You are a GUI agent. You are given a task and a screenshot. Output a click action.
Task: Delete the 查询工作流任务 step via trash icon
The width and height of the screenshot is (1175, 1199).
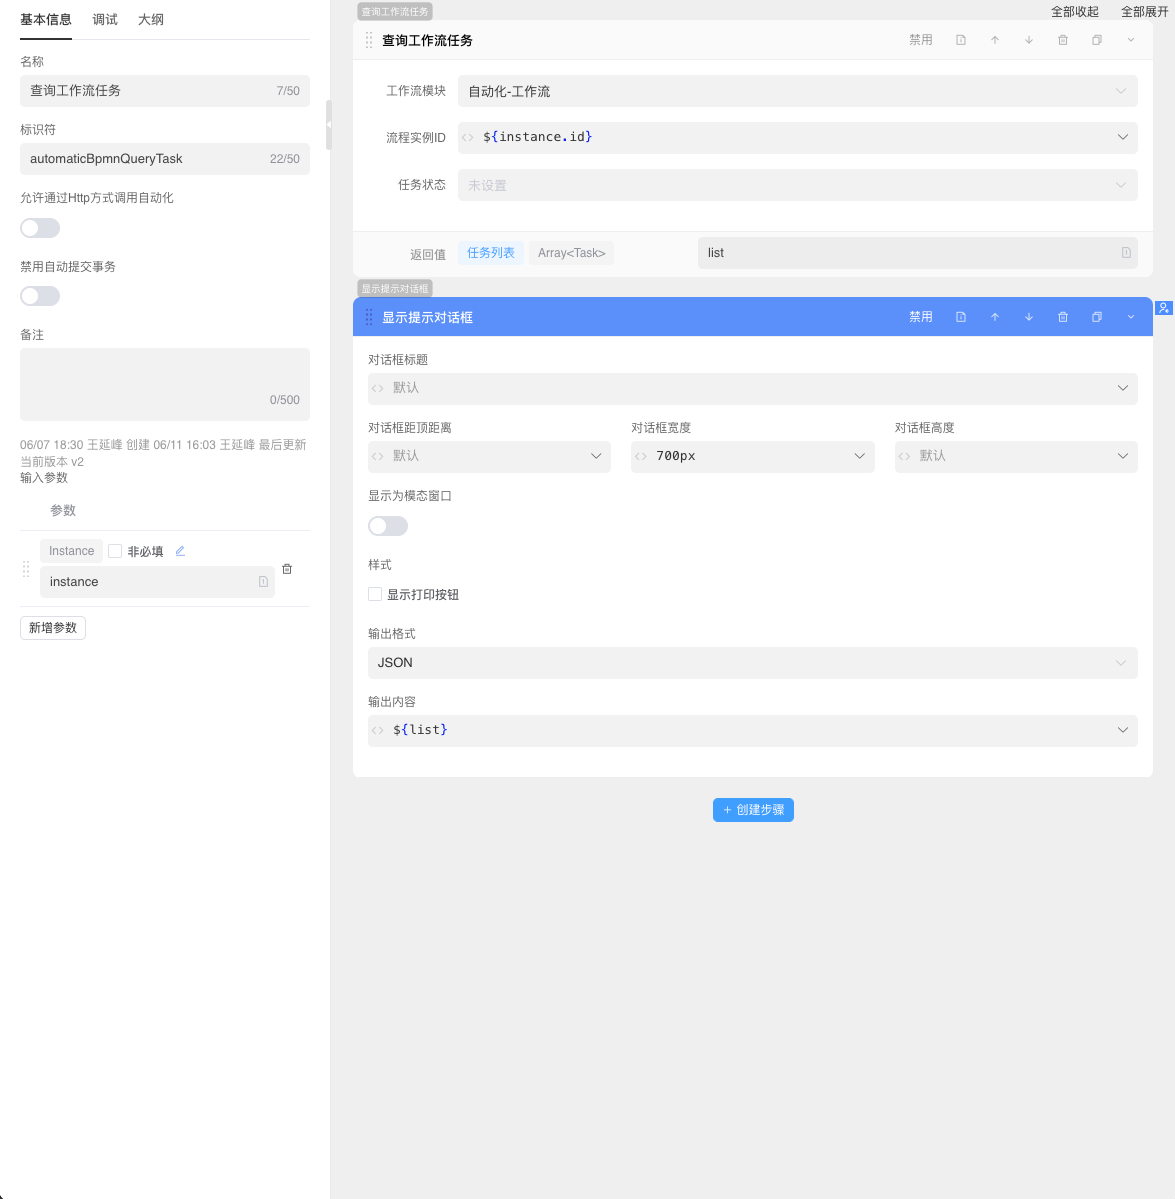click(x=1063, y=40)
